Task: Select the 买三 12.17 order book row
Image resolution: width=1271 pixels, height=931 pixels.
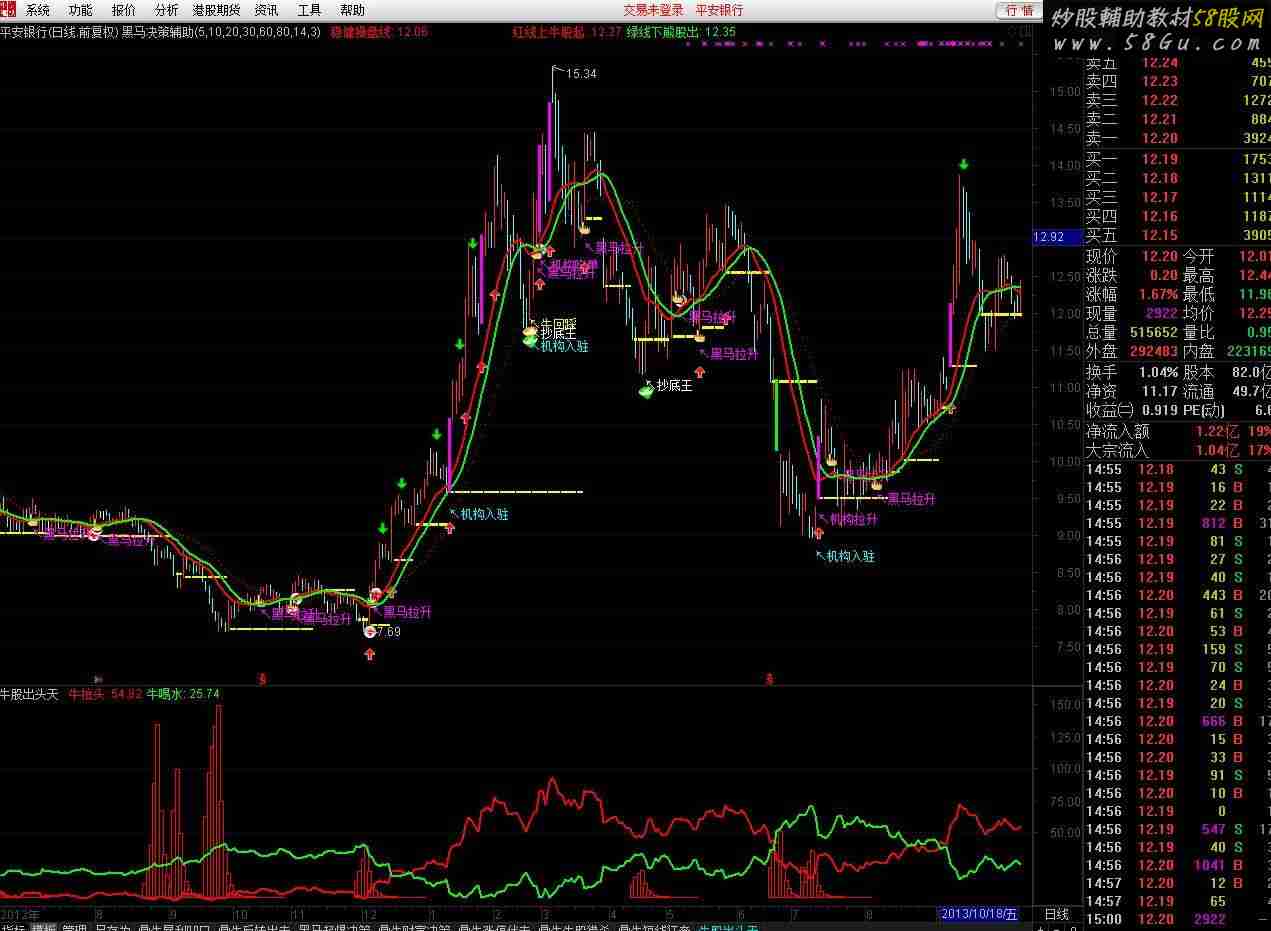Action: pyautogui.click(x=1178, y=197)
